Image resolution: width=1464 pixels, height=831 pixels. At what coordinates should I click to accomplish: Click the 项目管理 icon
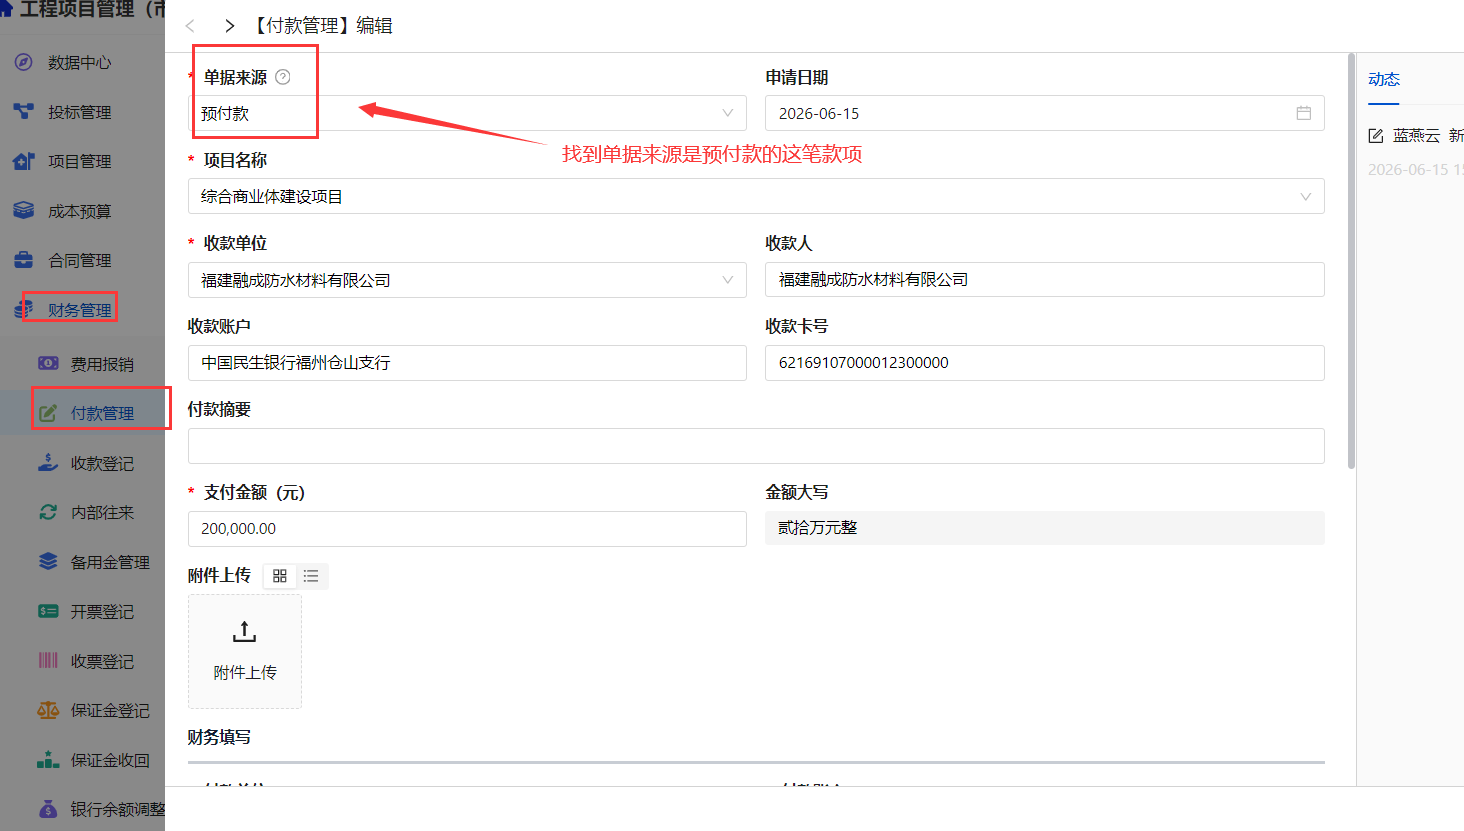pyautogui.click(x=24, y=161)
